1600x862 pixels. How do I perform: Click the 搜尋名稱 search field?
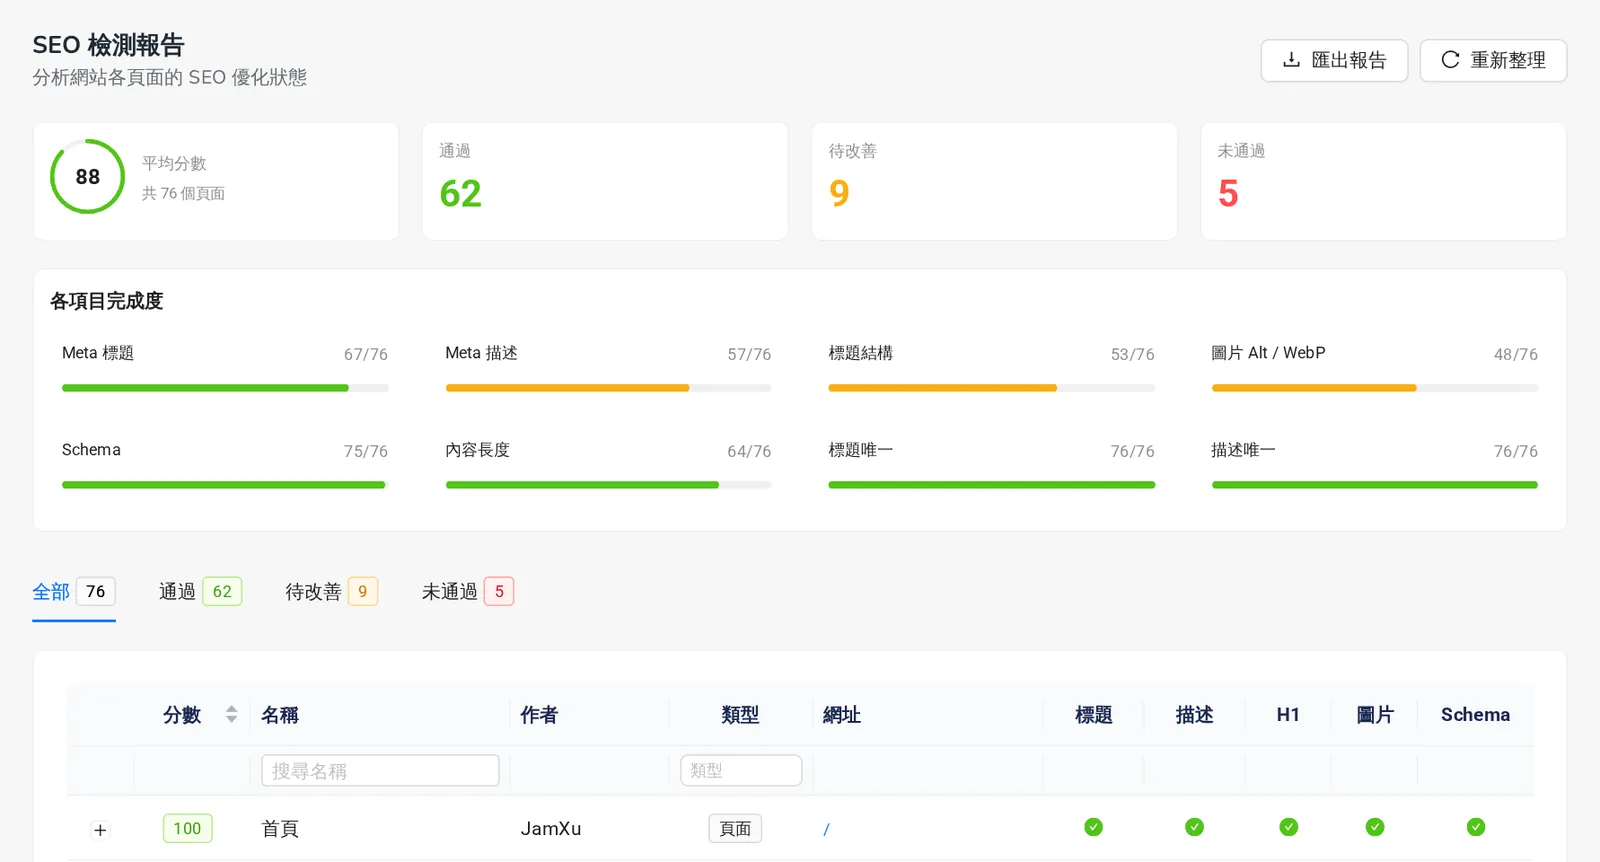[380, 770]
